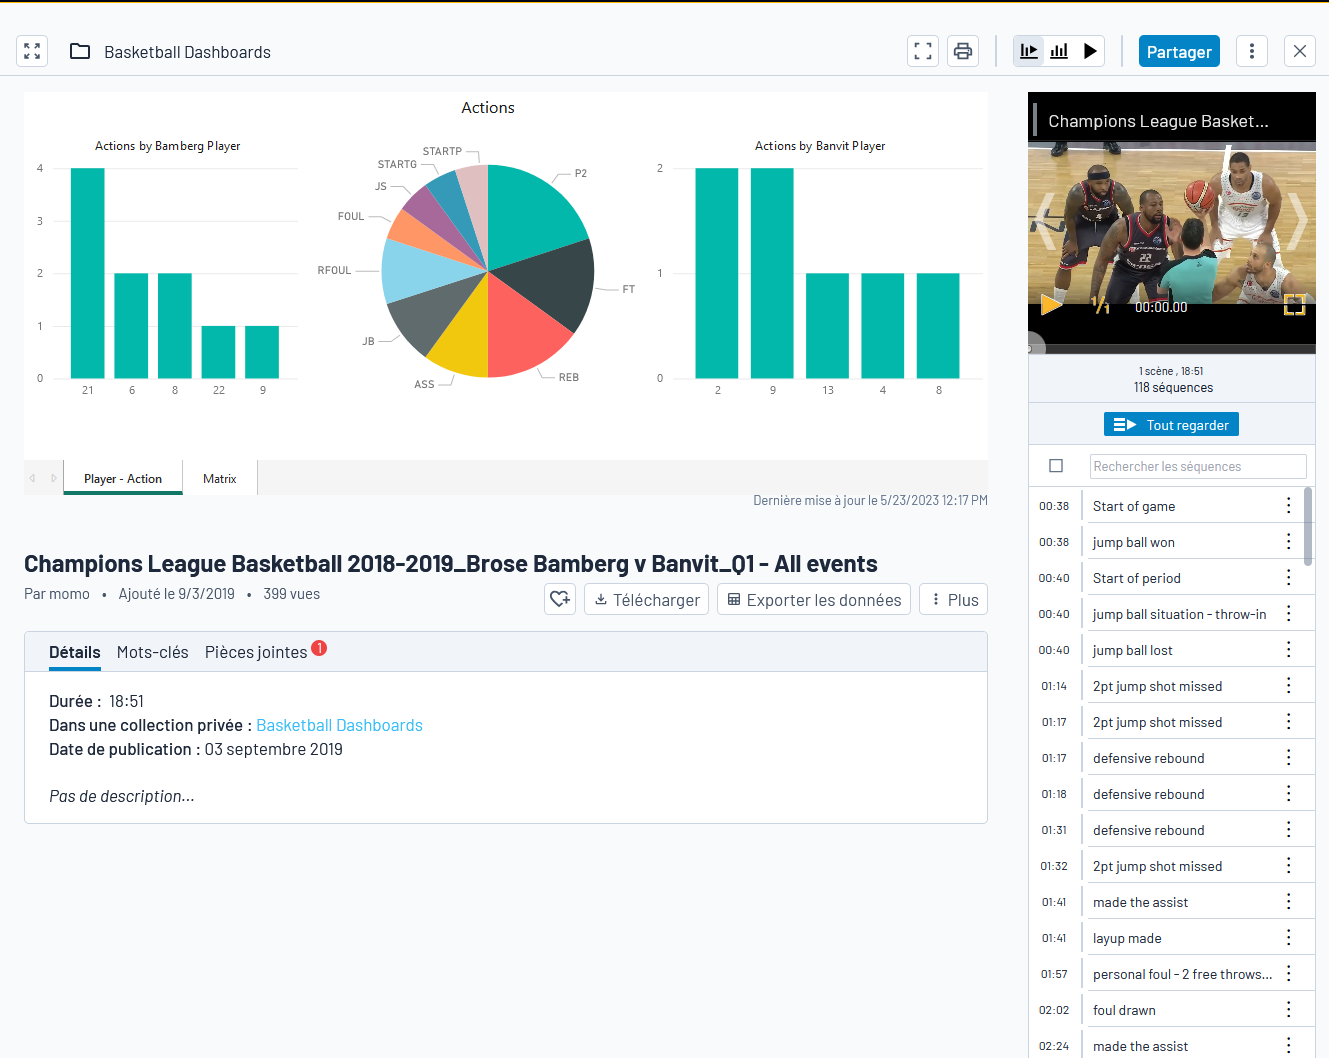Open the Détails tab

[x=75, y=652]
